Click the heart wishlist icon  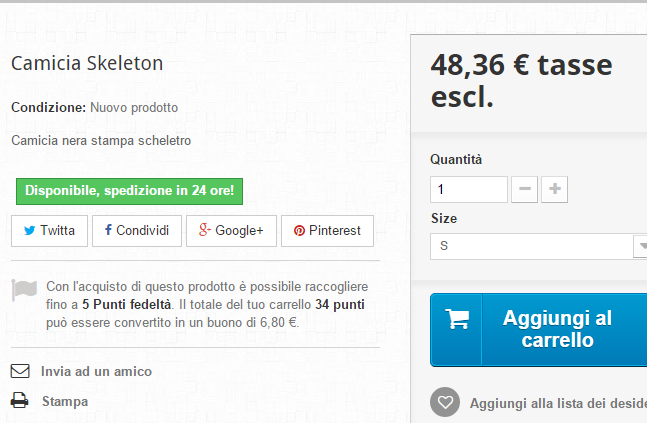pos(445,403)
